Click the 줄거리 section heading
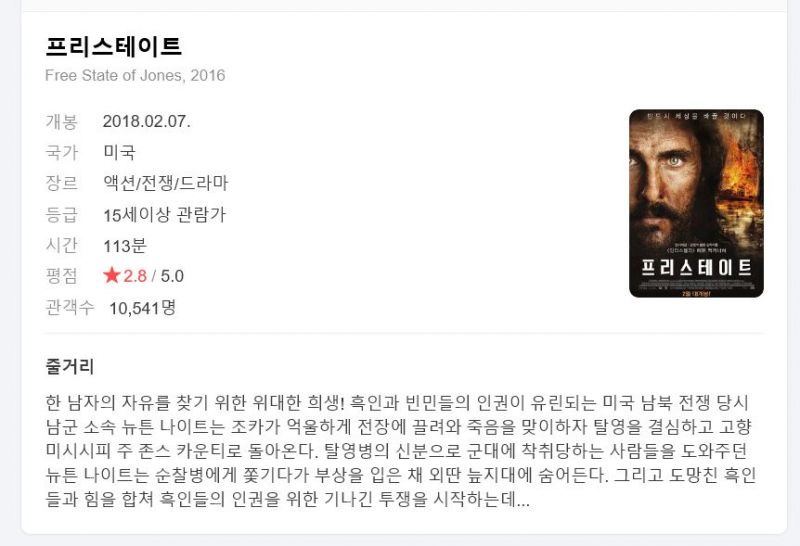800x546 pixels. (x=70, y=366)
